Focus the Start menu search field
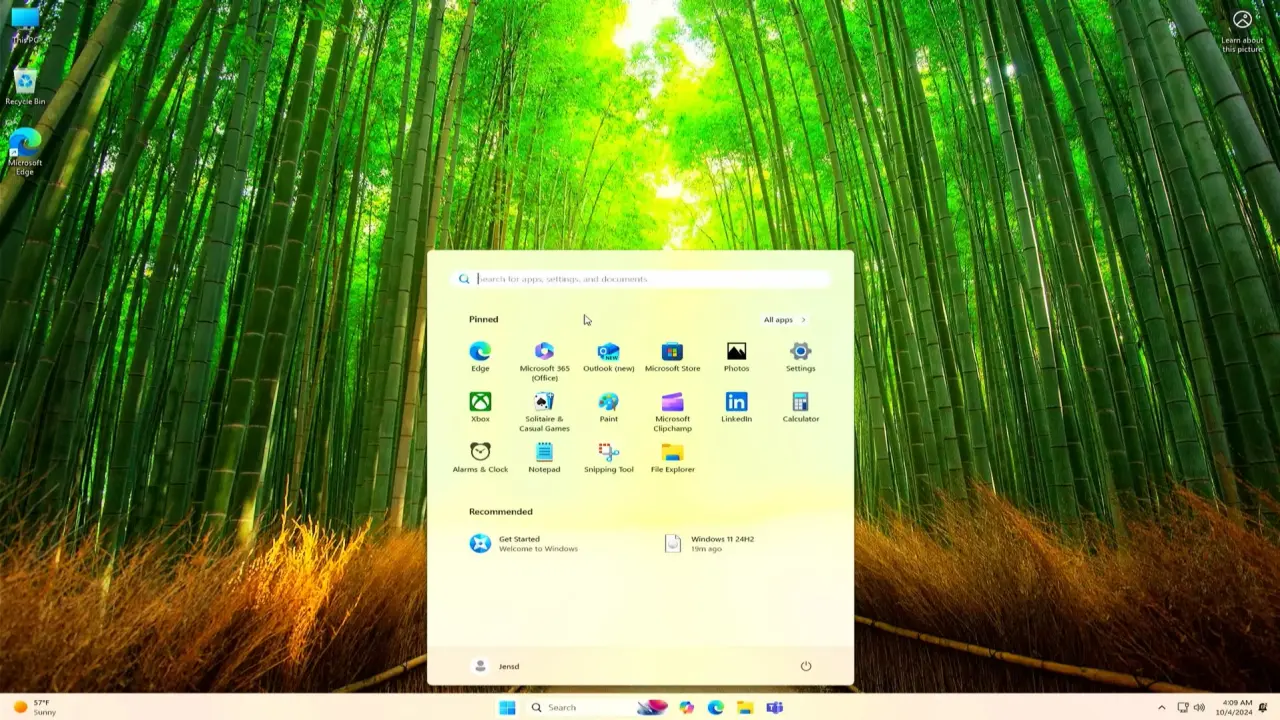This screenshot has width=1280, height=720. click(640, 279)
